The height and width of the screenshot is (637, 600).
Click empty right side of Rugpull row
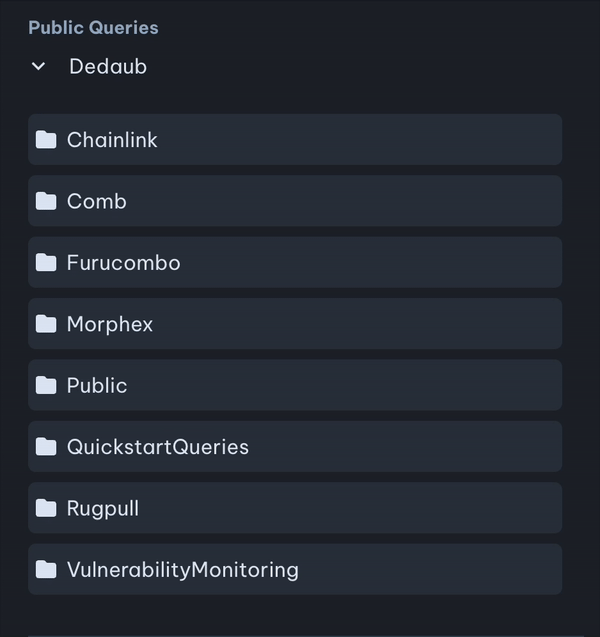pyautogui.click(x=400, y=508)
